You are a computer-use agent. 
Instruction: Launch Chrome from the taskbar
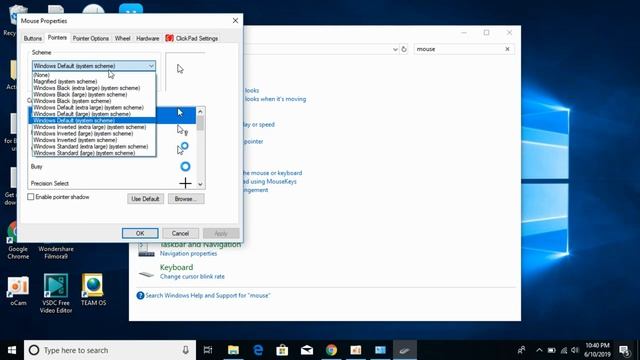click(331, 350)
